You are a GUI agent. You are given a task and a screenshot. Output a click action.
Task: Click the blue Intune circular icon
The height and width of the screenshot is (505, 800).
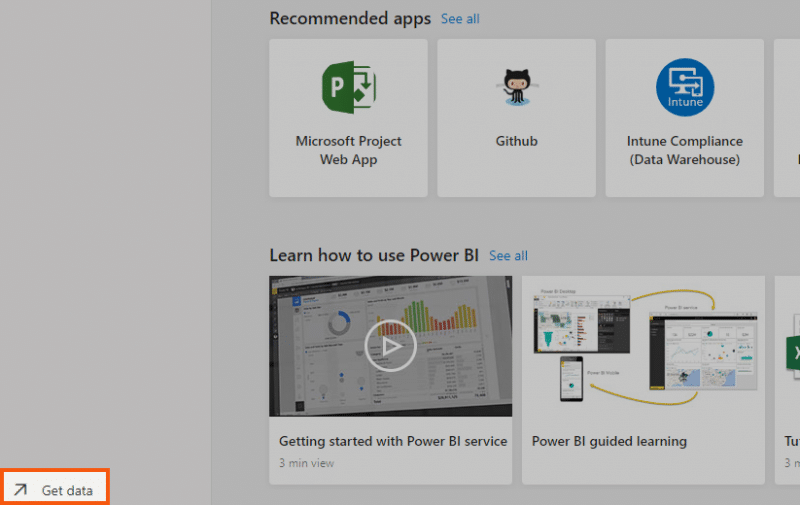pos(684,88)
